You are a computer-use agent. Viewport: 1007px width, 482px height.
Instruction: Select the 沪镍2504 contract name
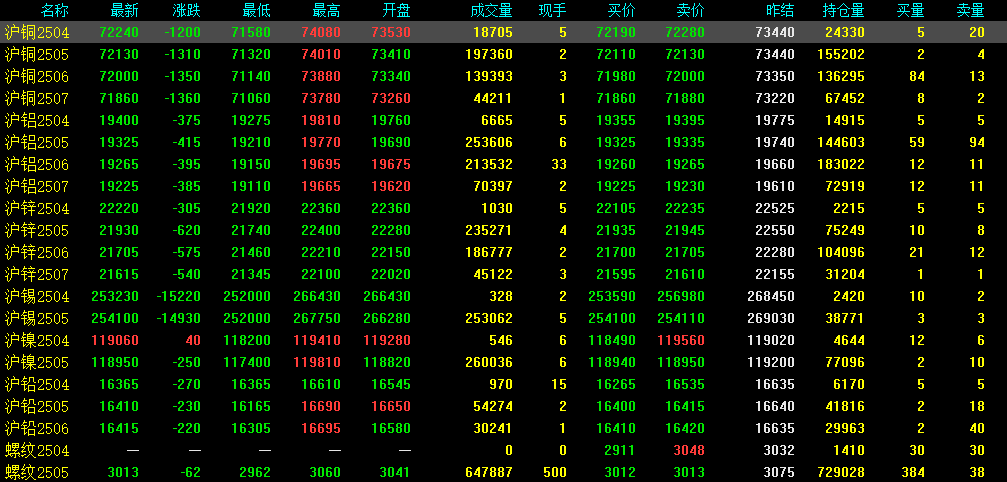pyautogui.click(x=37, y=340)
